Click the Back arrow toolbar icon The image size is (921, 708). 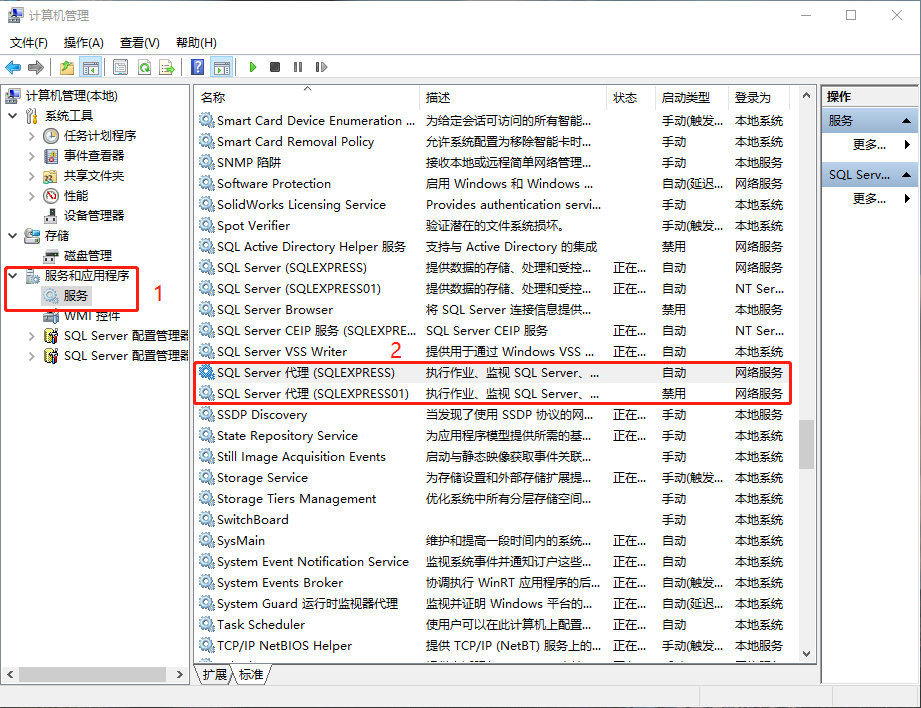coord(13,68)
